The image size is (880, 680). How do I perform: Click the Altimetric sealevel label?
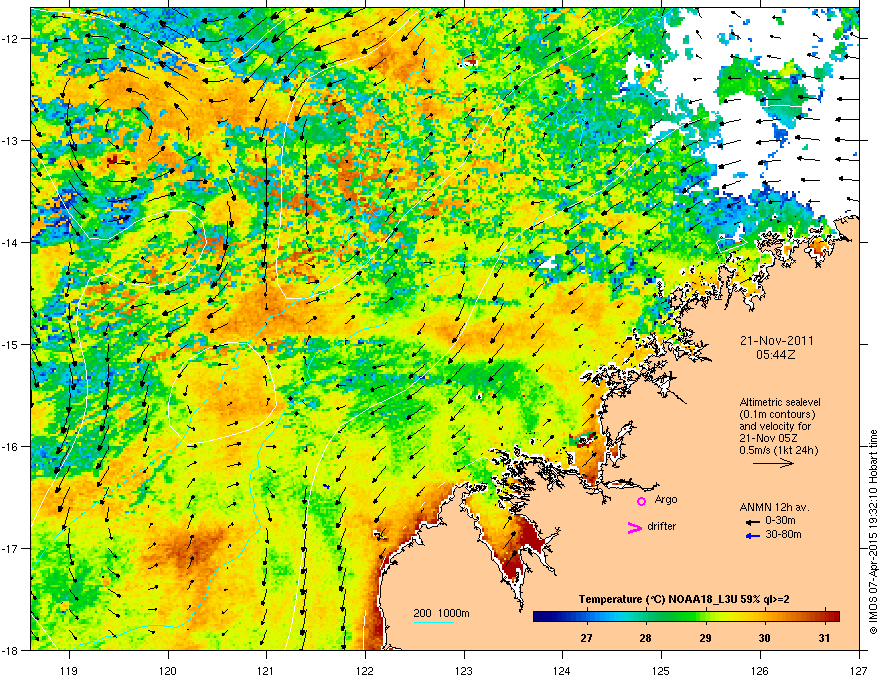tap(780, 402)
